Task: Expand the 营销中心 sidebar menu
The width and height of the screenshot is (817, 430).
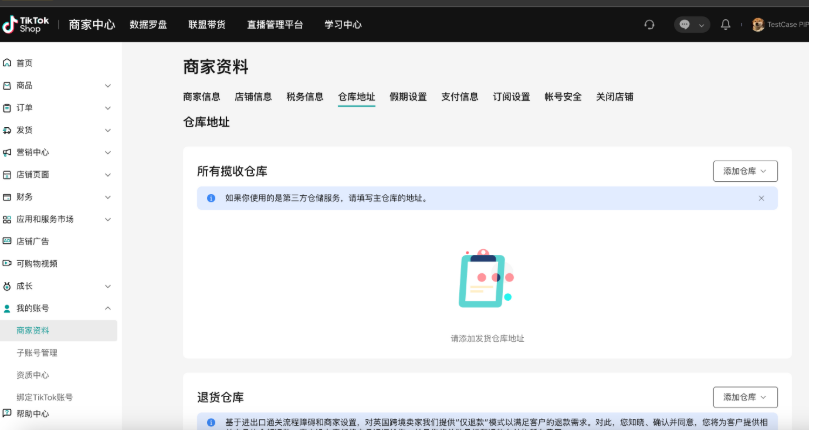Action: (x=108, y=152)
